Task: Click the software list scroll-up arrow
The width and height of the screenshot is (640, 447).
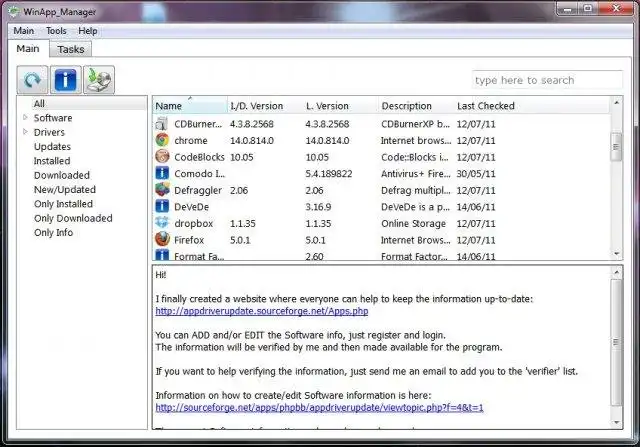Action: pos(616,103)
